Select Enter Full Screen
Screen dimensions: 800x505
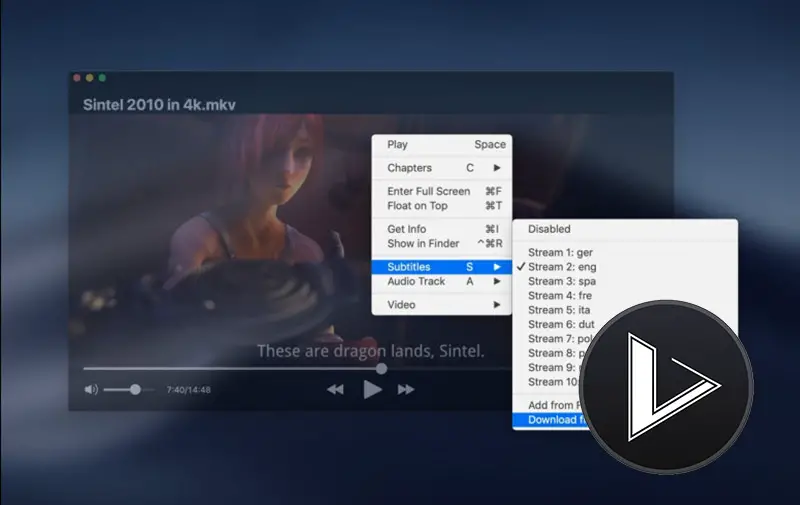tap(442, 191)
